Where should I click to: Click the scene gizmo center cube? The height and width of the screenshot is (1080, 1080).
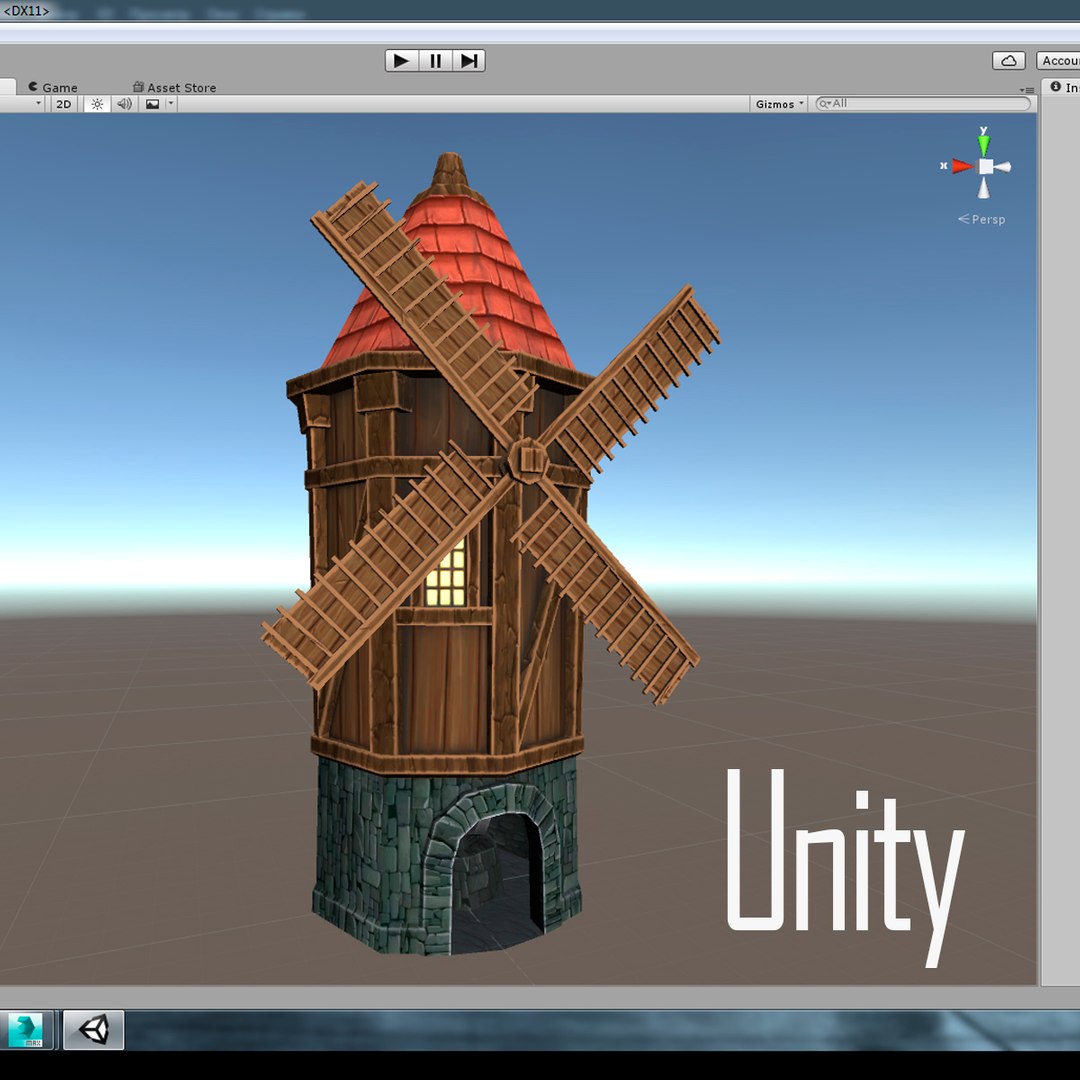point(986,167)
